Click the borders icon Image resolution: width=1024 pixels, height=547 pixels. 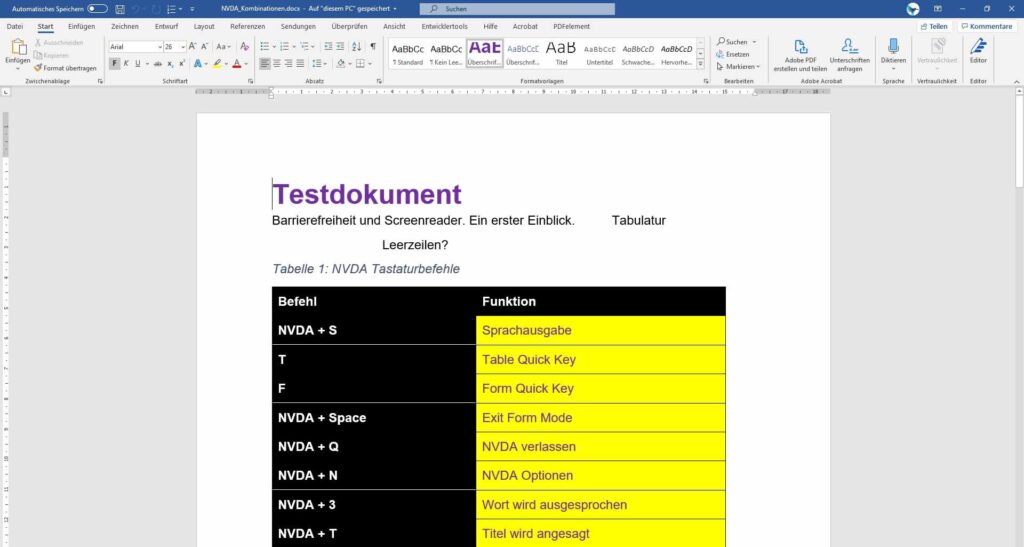[360, 63]
